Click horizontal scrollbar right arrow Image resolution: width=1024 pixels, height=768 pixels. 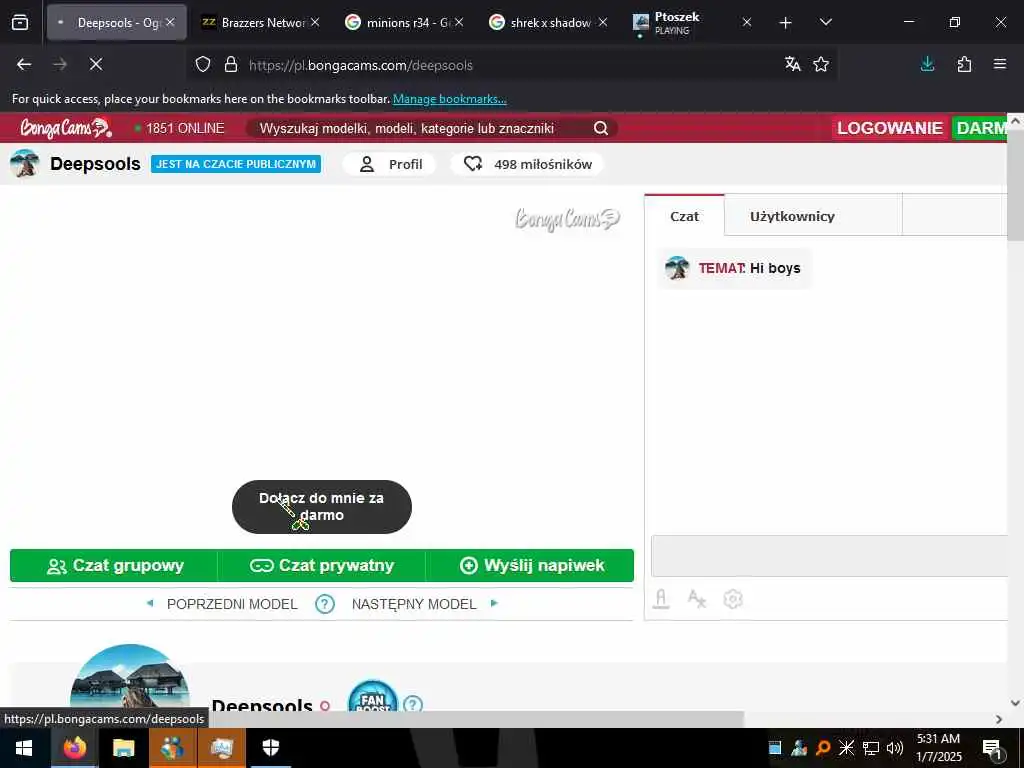(999, 719)
